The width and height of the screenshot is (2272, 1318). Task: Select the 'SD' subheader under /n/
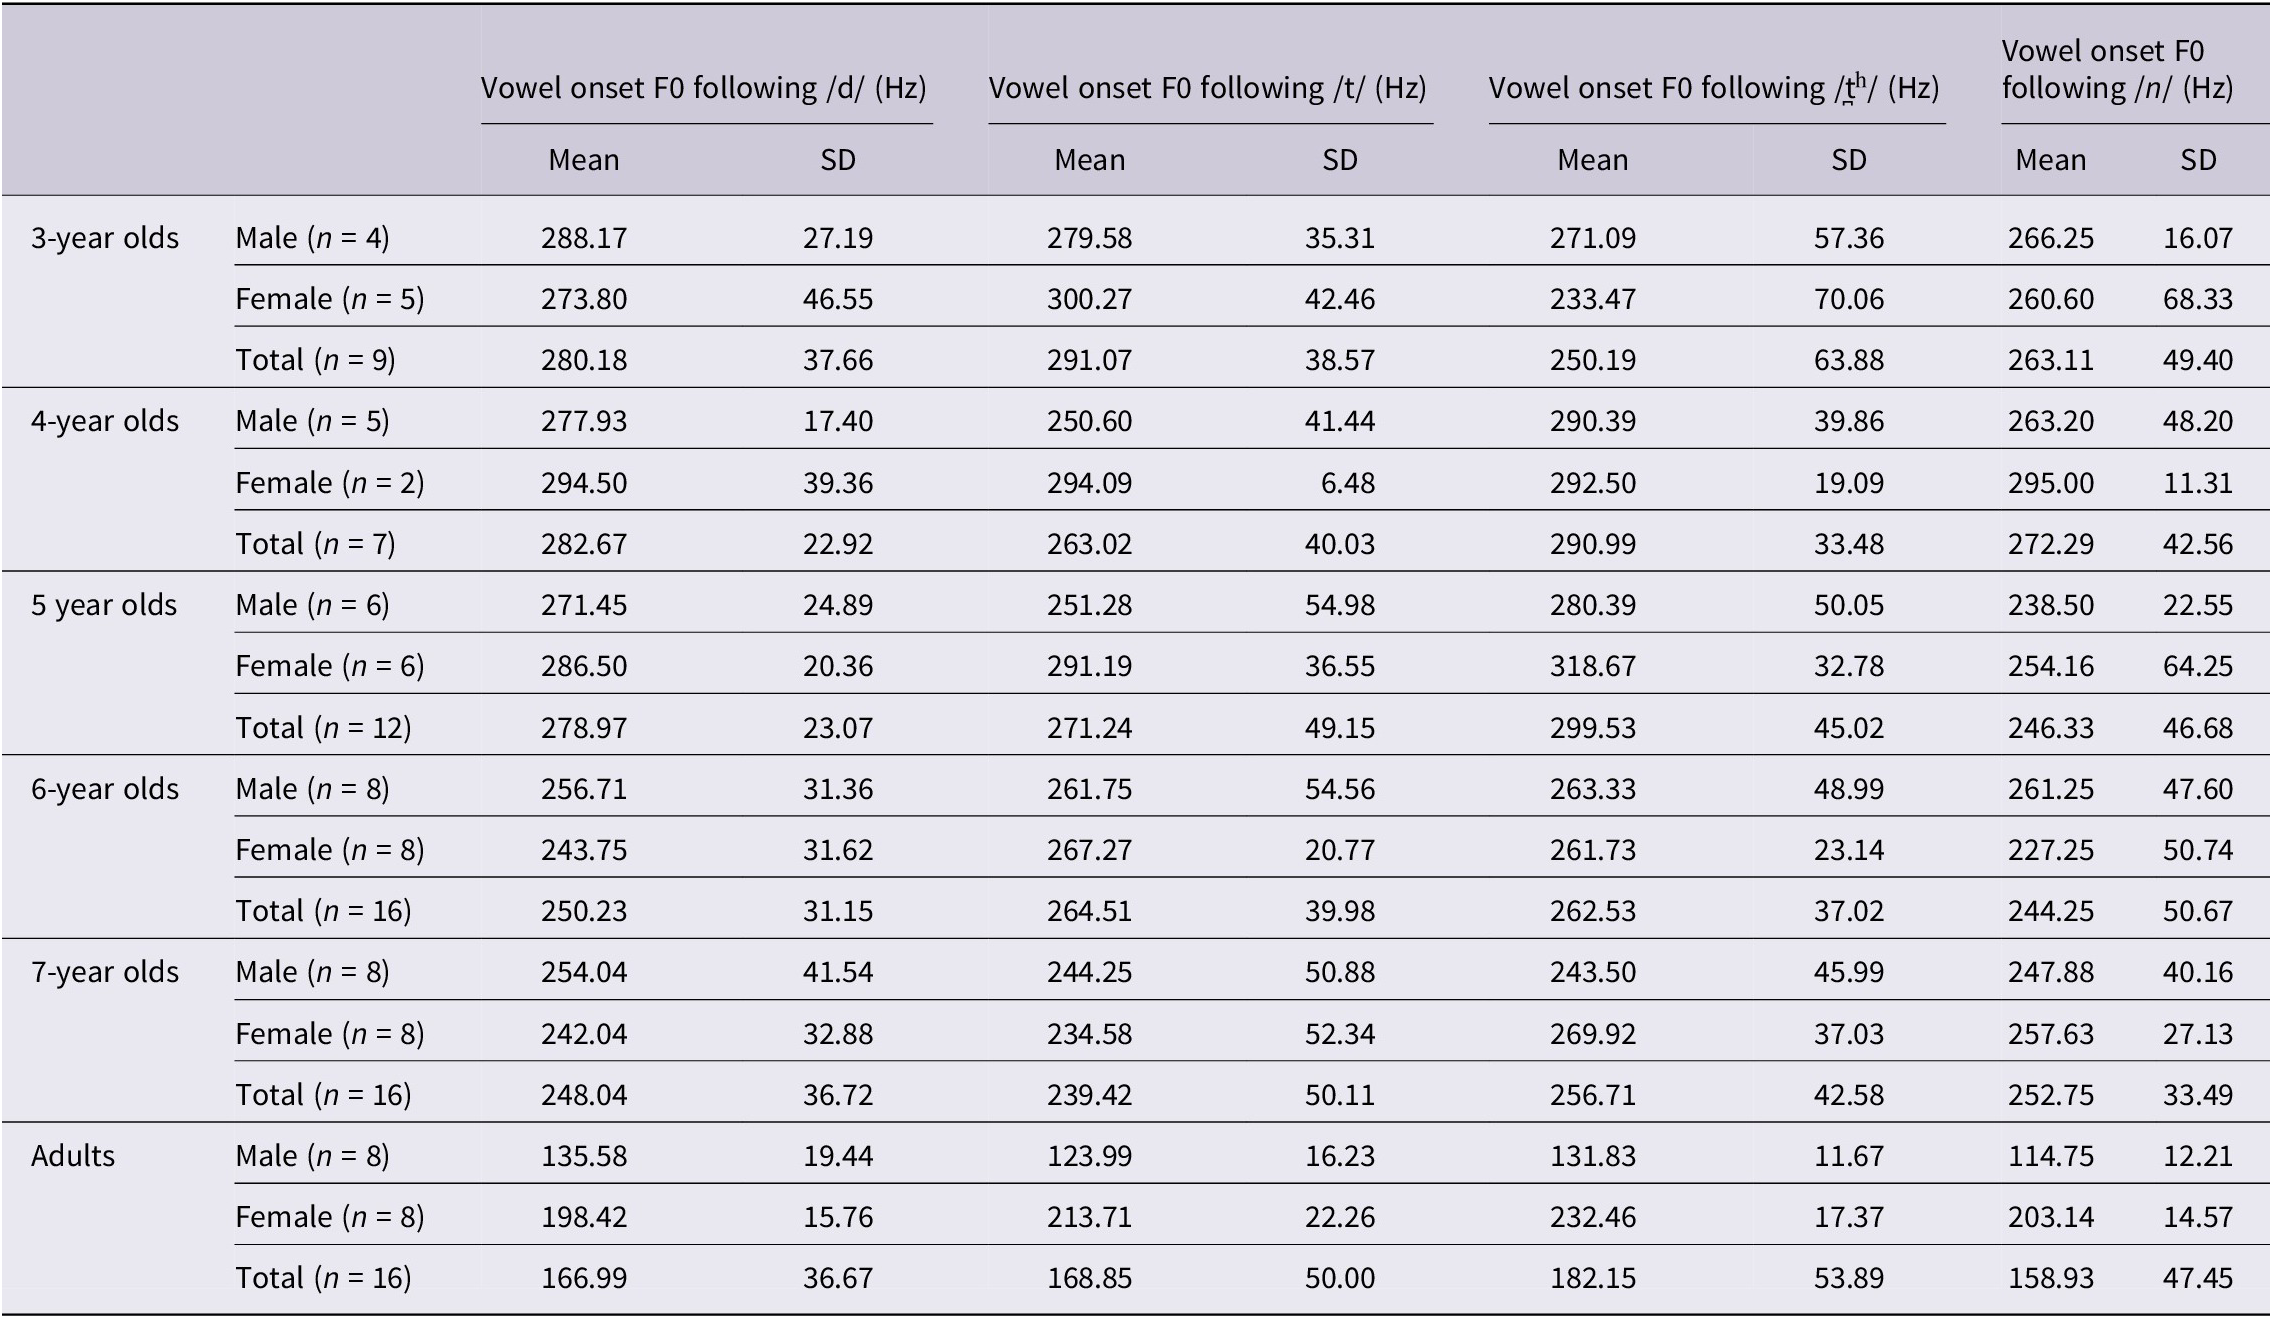click(x=2199, y=160)
